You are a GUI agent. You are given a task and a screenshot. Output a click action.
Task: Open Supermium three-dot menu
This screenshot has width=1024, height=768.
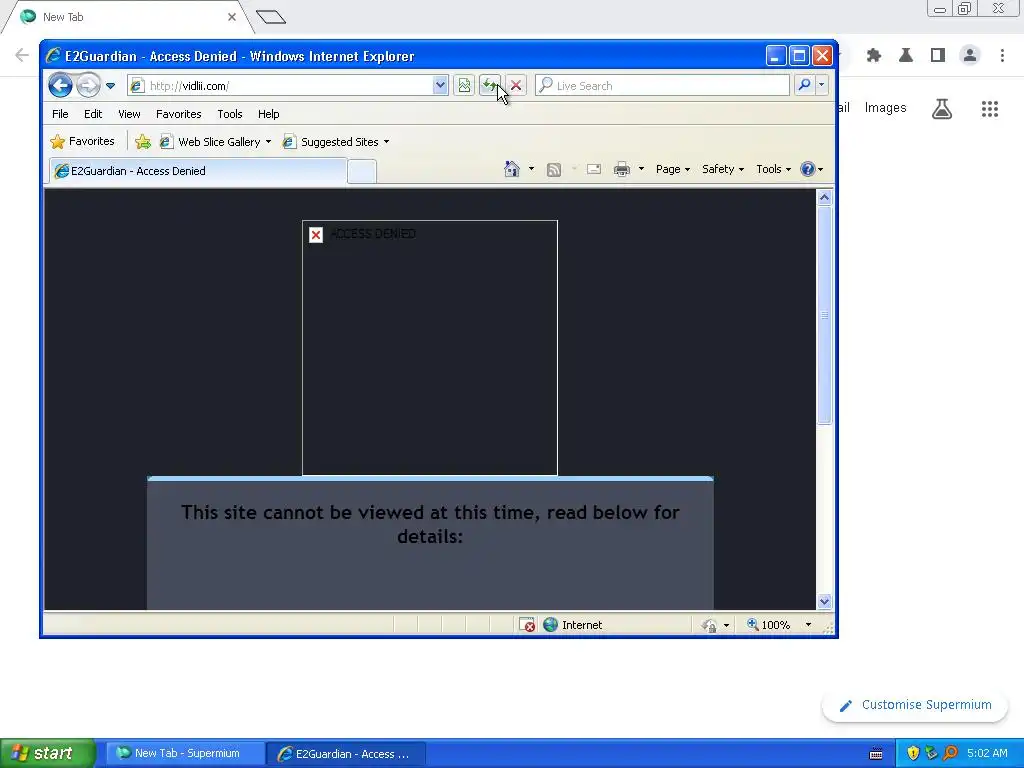pos(1002,56)
